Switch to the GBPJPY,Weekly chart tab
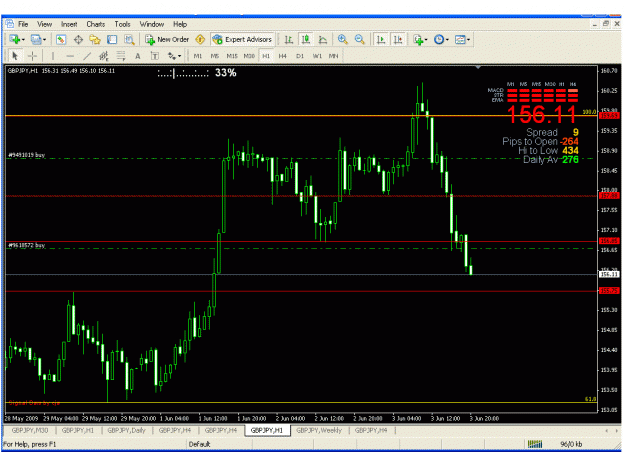 point(319,430)
